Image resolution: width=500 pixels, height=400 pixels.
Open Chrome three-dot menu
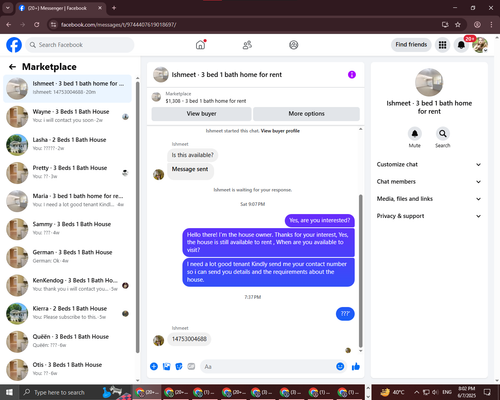491,25
